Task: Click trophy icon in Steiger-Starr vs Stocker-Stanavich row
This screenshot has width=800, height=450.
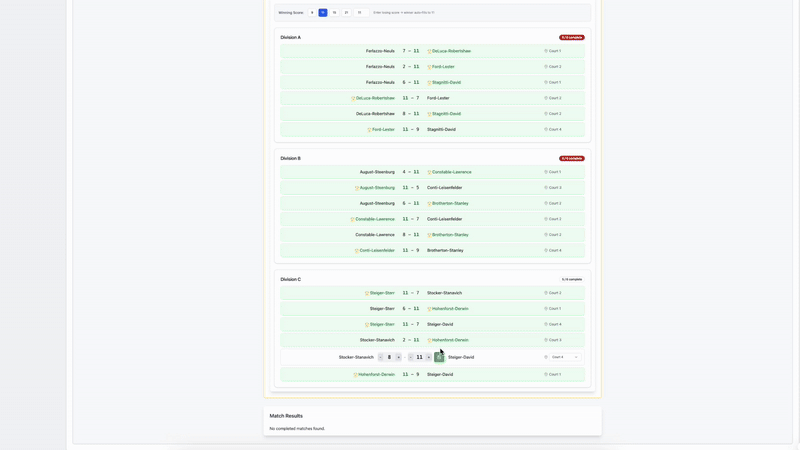Action: click(x=367, y=293)
